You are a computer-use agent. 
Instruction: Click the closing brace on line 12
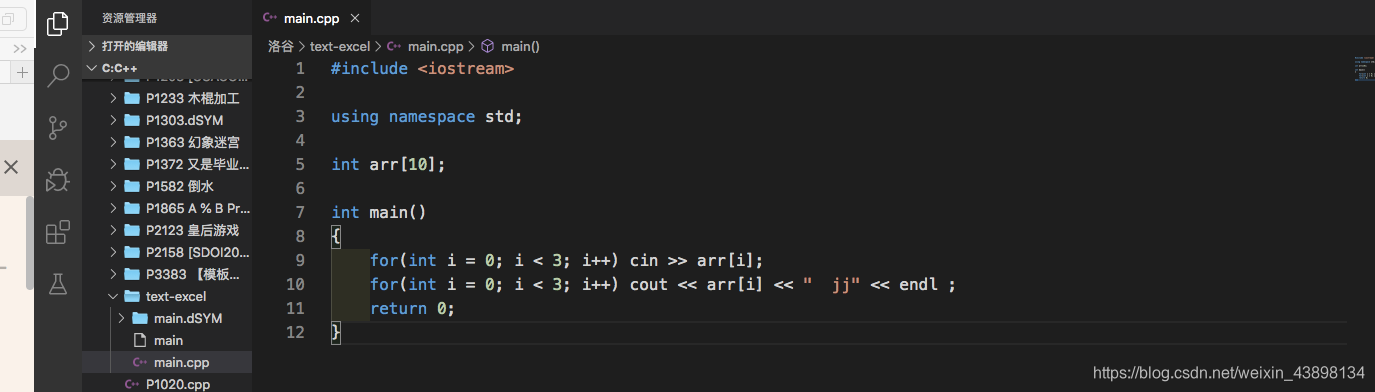336,332
